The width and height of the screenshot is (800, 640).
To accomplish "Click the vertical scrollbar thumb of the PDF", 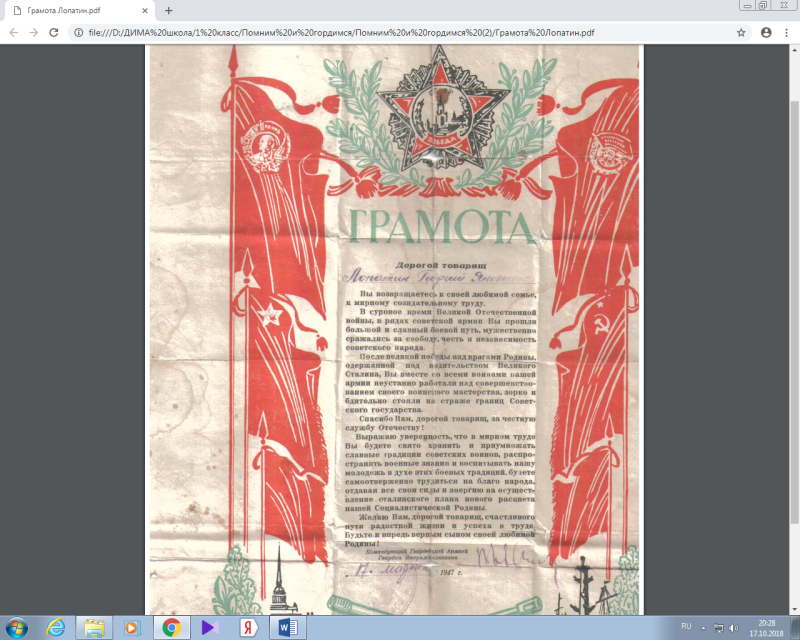I will [x=794, y=312].
